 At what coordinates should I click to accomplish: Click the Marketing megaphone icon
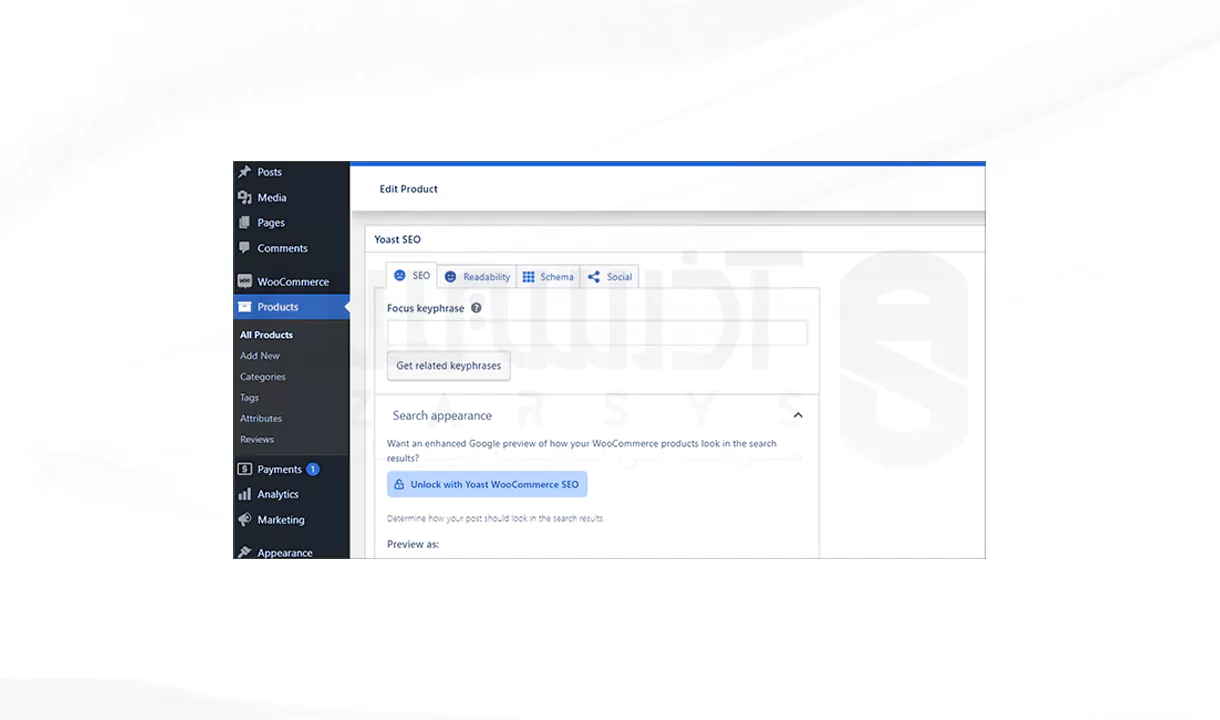coord(244,520)
